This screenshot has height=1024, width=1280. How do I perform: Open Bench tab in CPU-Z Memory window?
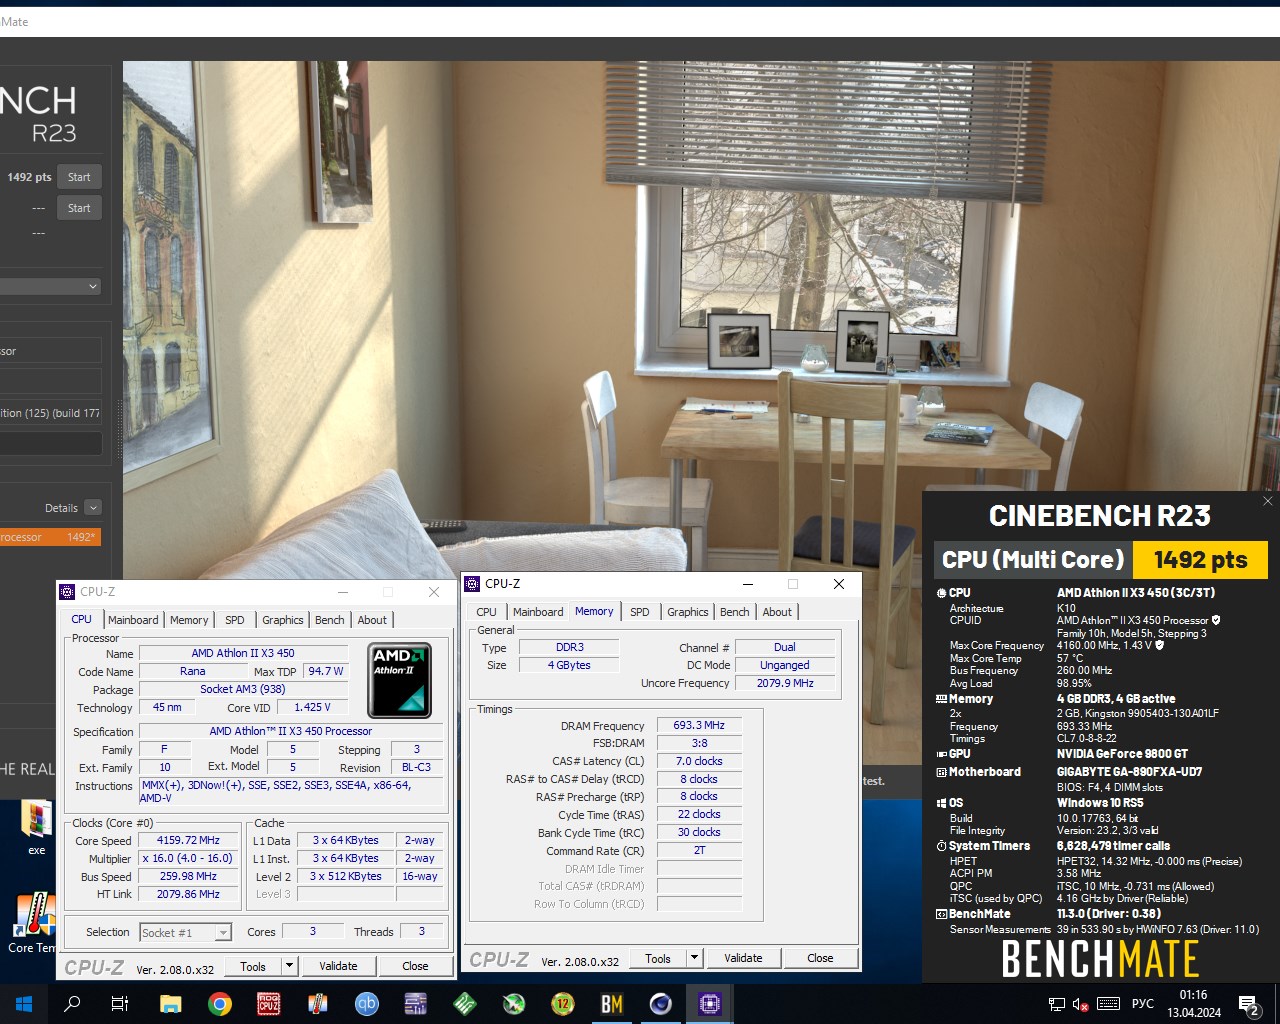pyautogui.click(x=735, y=612)
